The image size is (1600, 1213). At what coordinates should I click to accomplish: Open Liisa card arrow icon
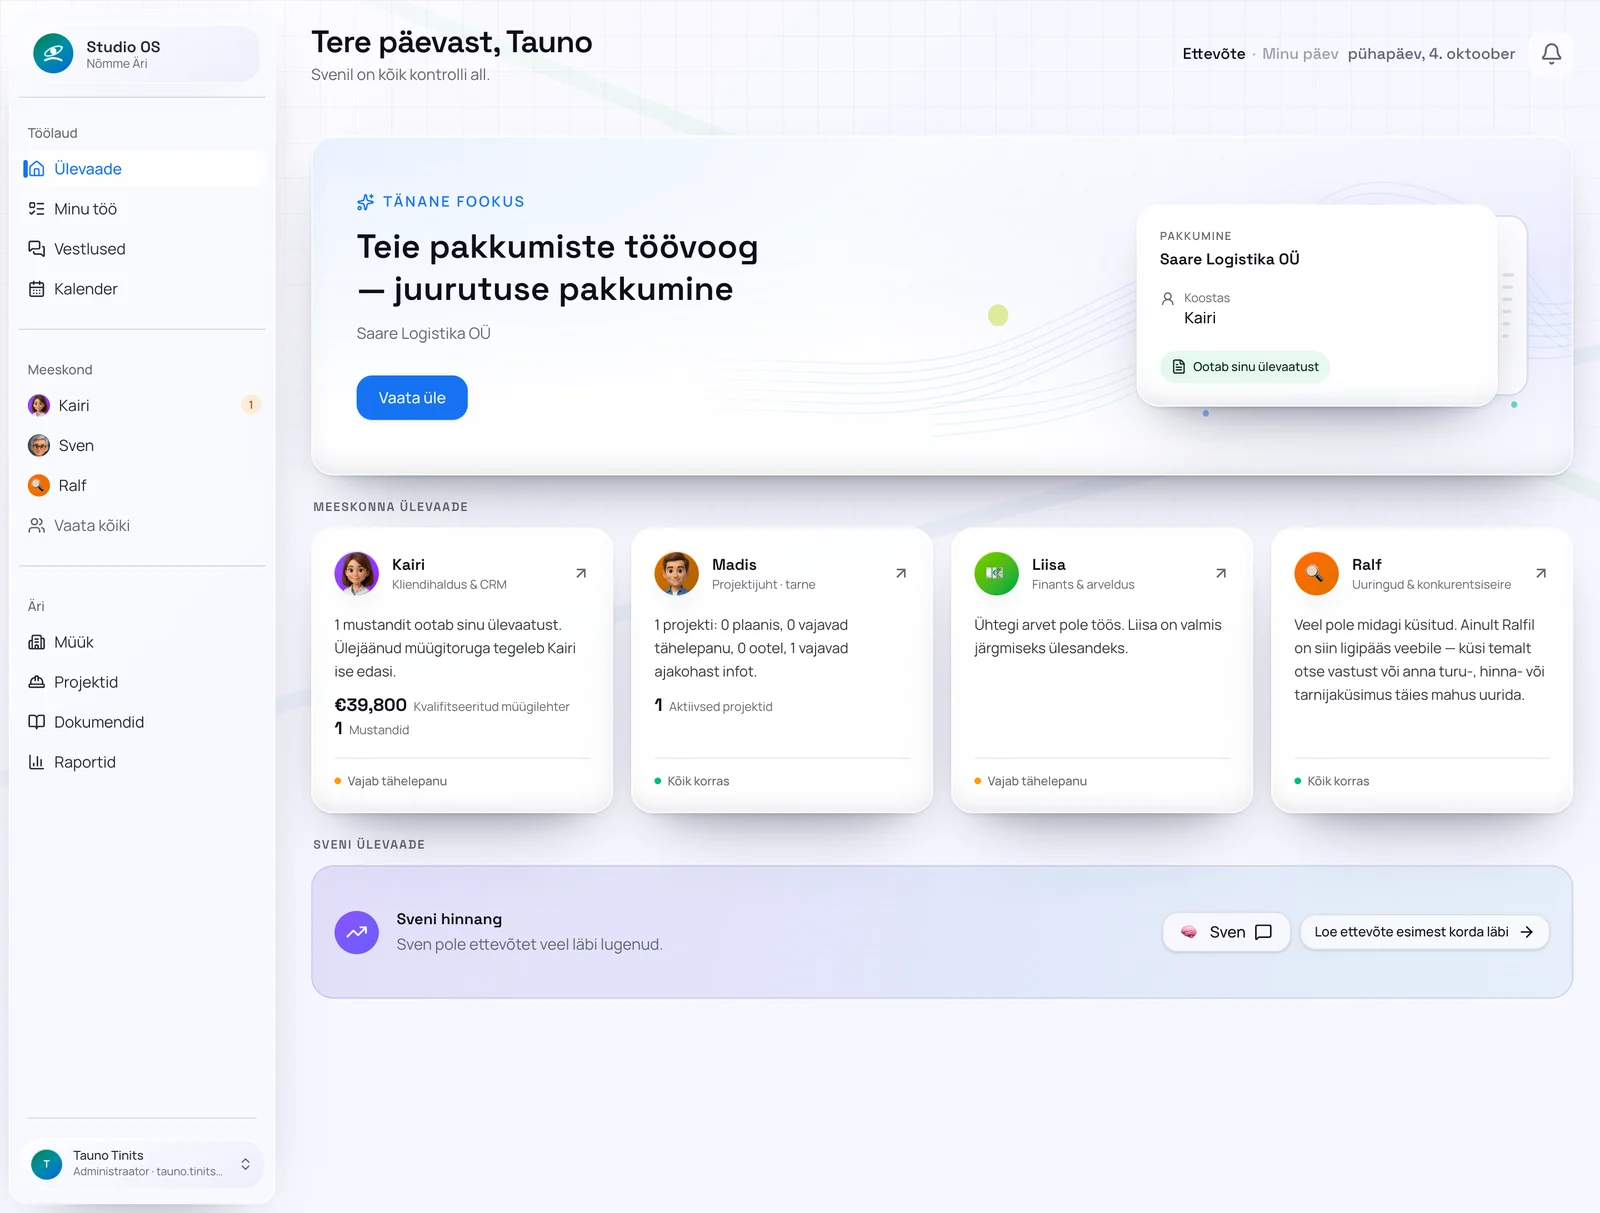[1221, 573]
